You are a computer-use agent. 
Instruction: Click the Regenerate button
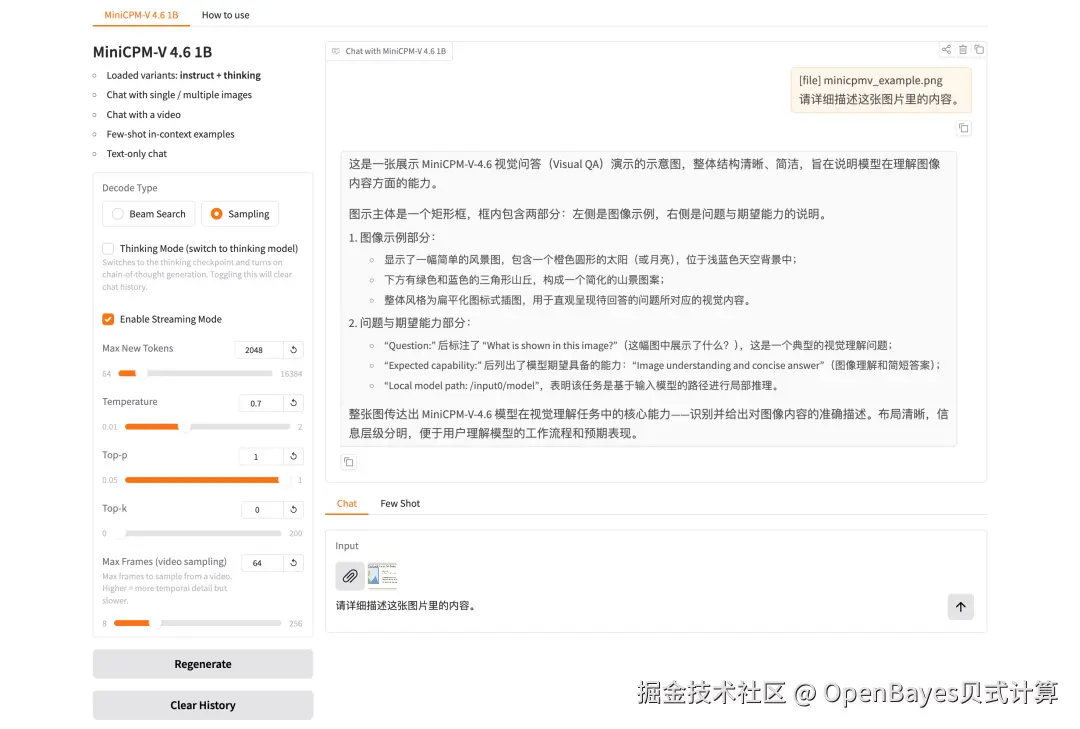202,664
